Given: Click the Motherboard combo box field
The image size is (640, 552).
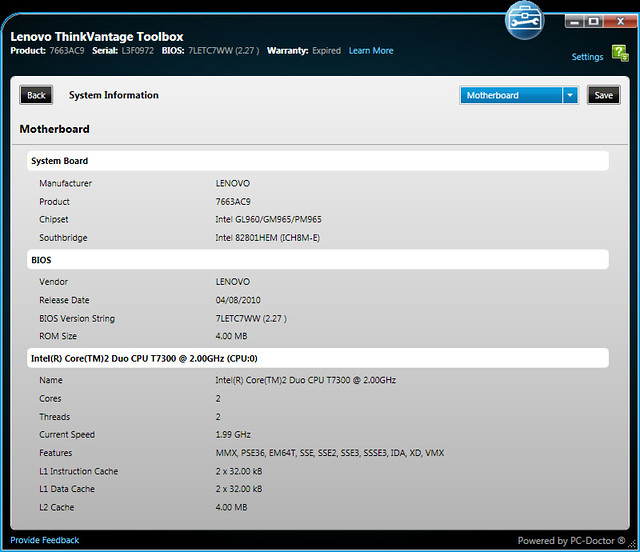Looking at the screenshot, I should click(511, 95).
